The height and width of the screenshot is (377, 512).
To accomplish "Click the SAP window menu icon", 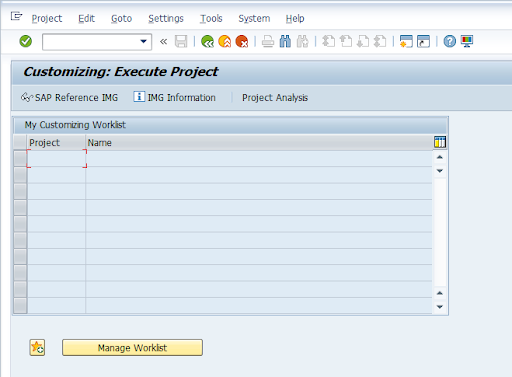I will coord(16,16).
